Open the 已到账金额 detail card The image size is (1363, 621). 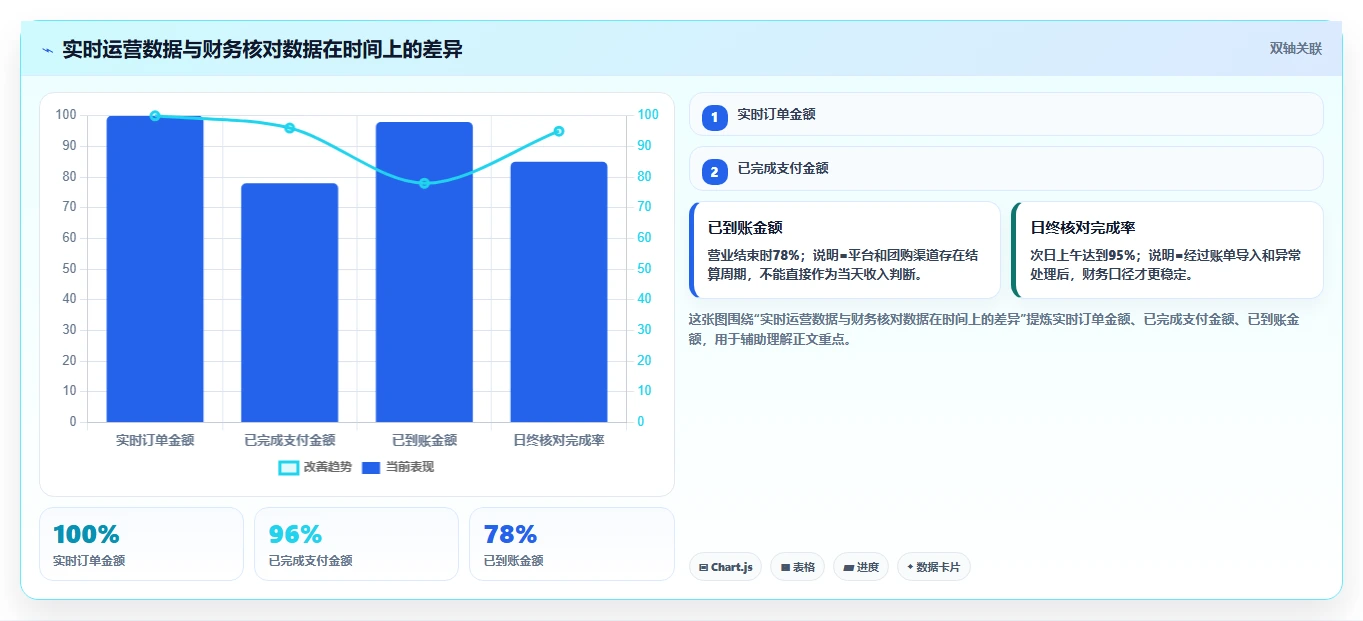845,250
